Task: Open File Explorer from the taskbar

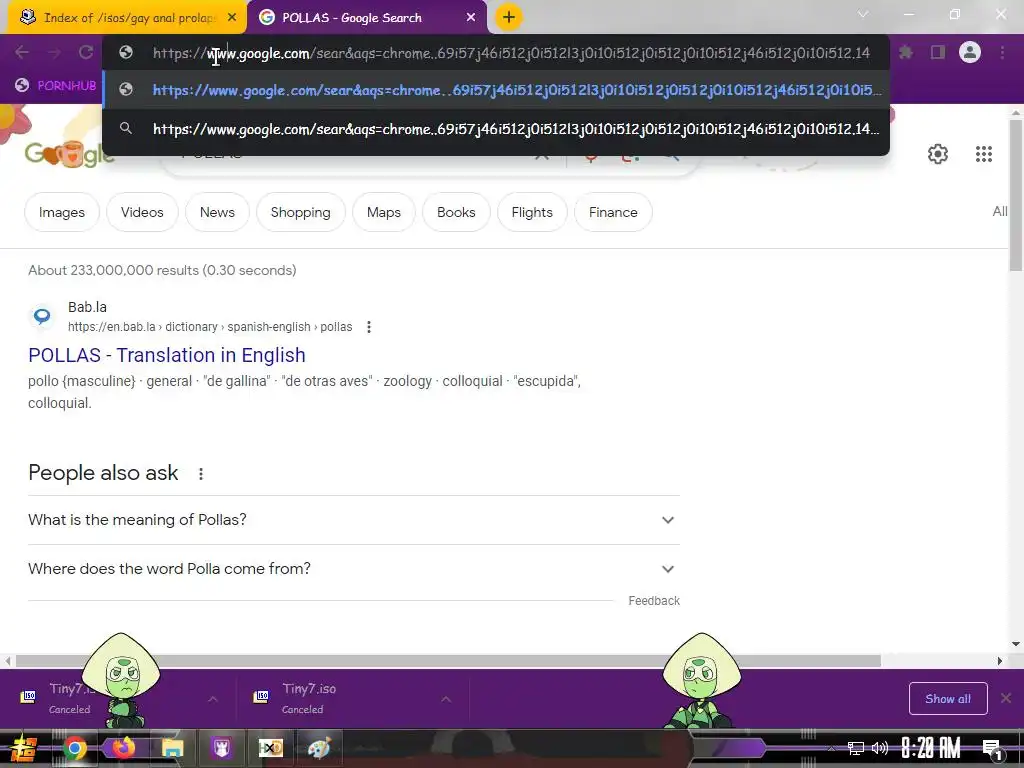Action: pyautogui.click(x=172, y=748)
